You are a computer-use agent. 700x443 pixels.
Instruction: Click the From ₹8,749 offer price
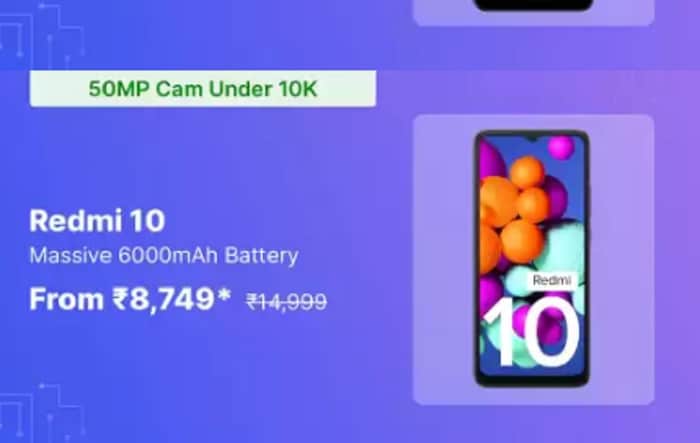point(130,299)
